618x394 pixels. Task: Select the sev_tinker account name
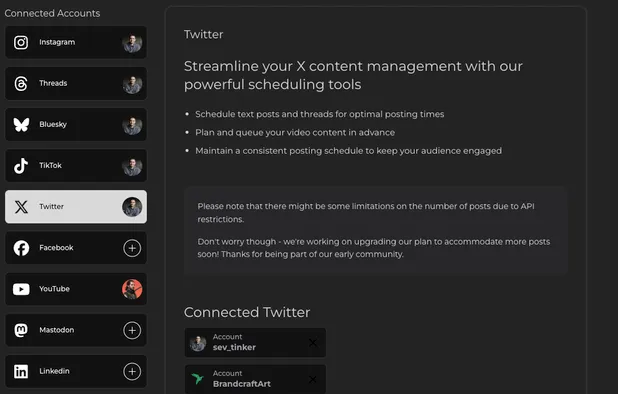click(x=234, y=347)
